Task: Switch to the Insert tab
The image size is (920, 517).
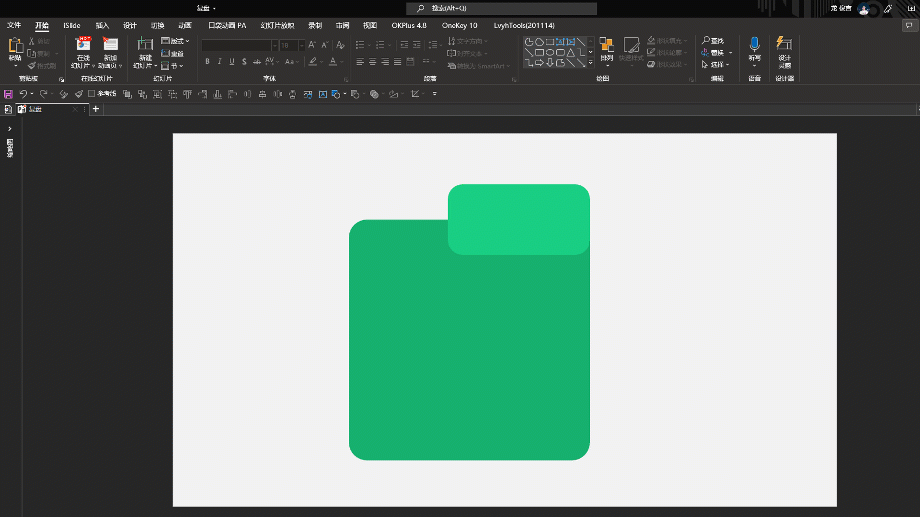Action: tap(102, 26)
